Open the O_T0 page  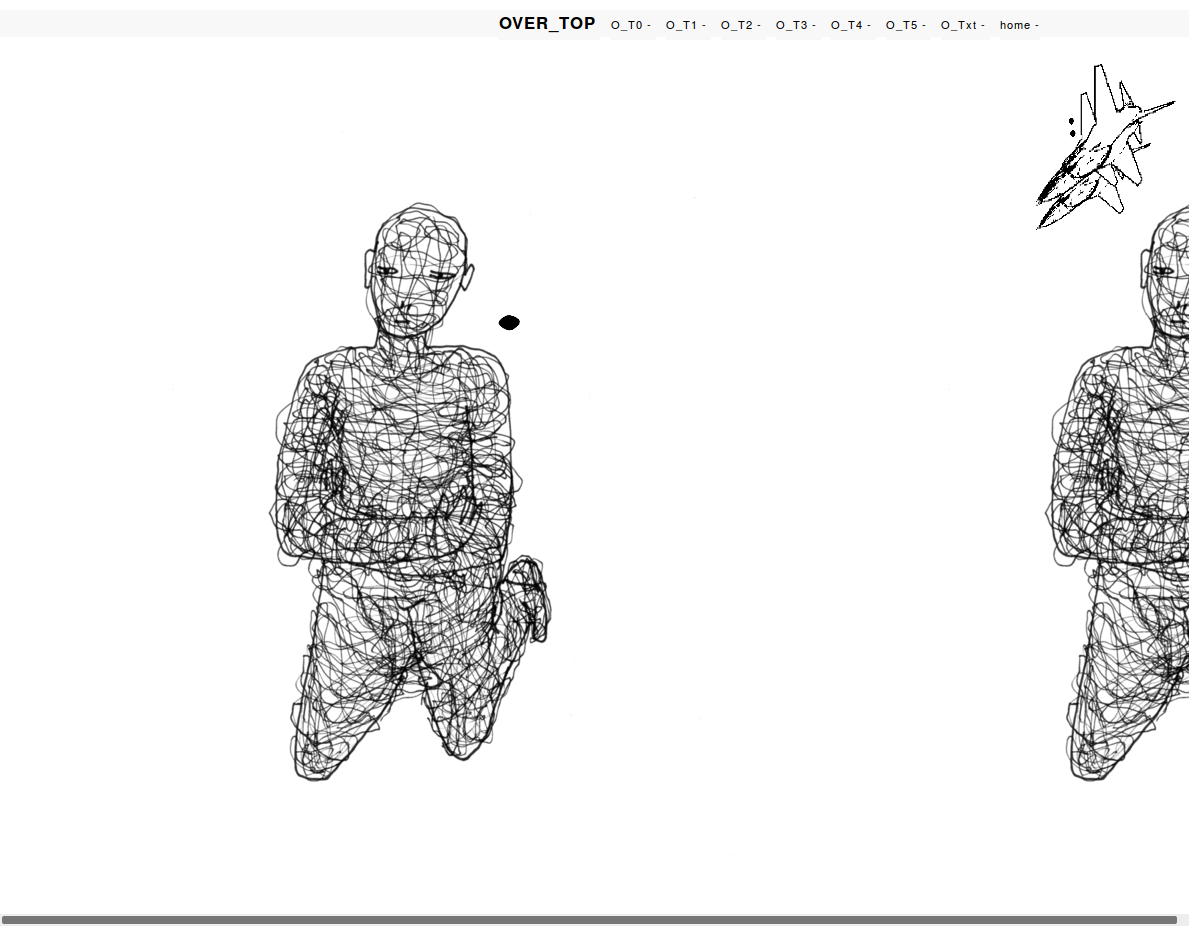[627, 25]
